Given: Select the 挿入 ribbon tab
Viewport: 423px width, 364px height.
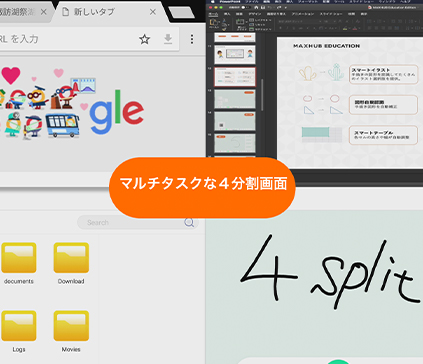Looking at the screenshot, I should click(227, 14).
